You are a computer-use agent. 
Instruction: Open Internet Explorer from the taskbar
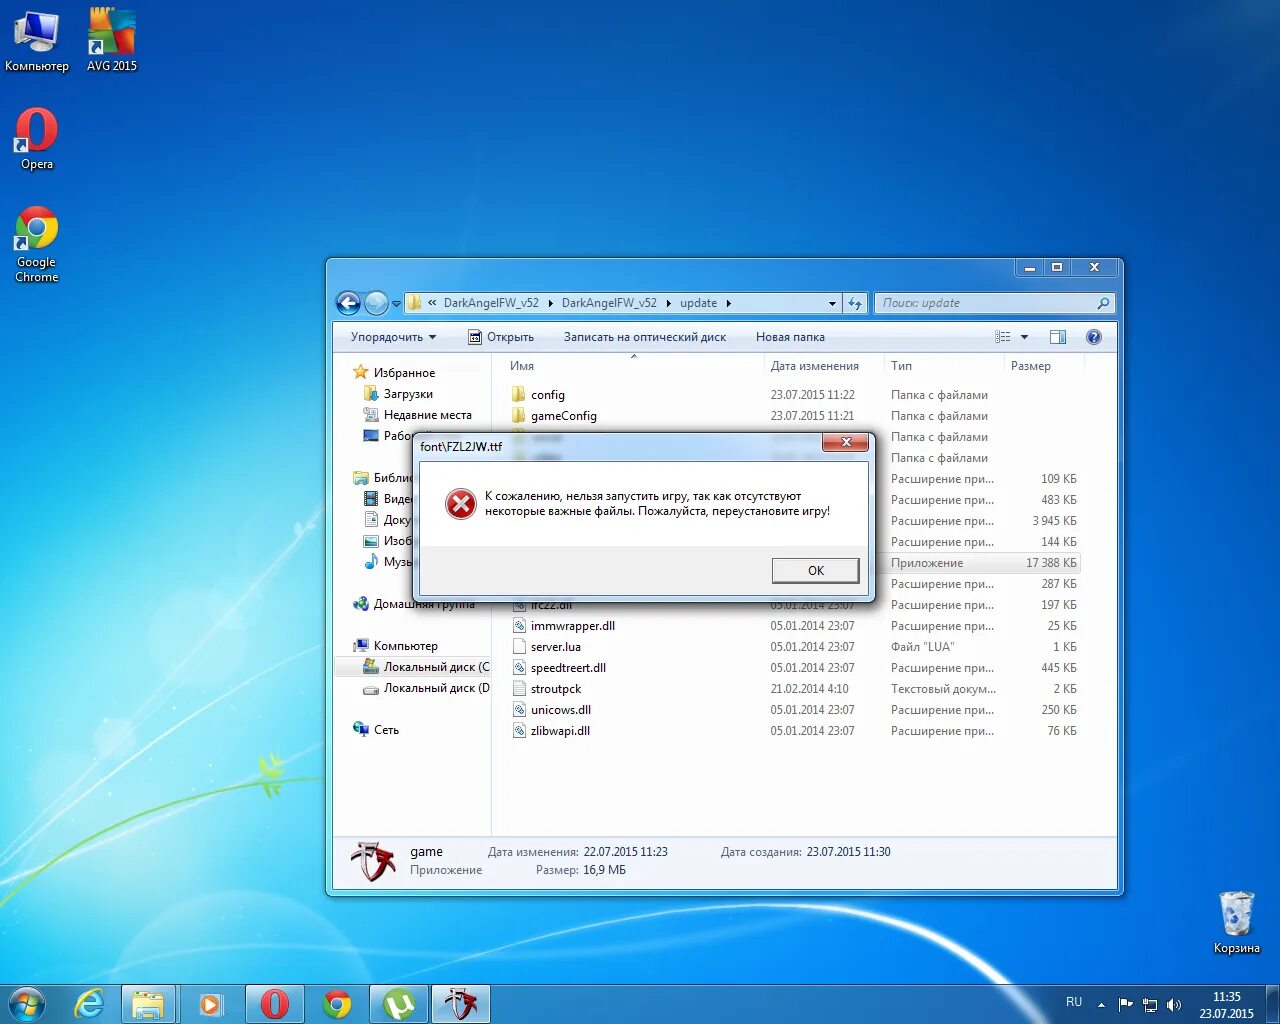(x=89, y=1004)
